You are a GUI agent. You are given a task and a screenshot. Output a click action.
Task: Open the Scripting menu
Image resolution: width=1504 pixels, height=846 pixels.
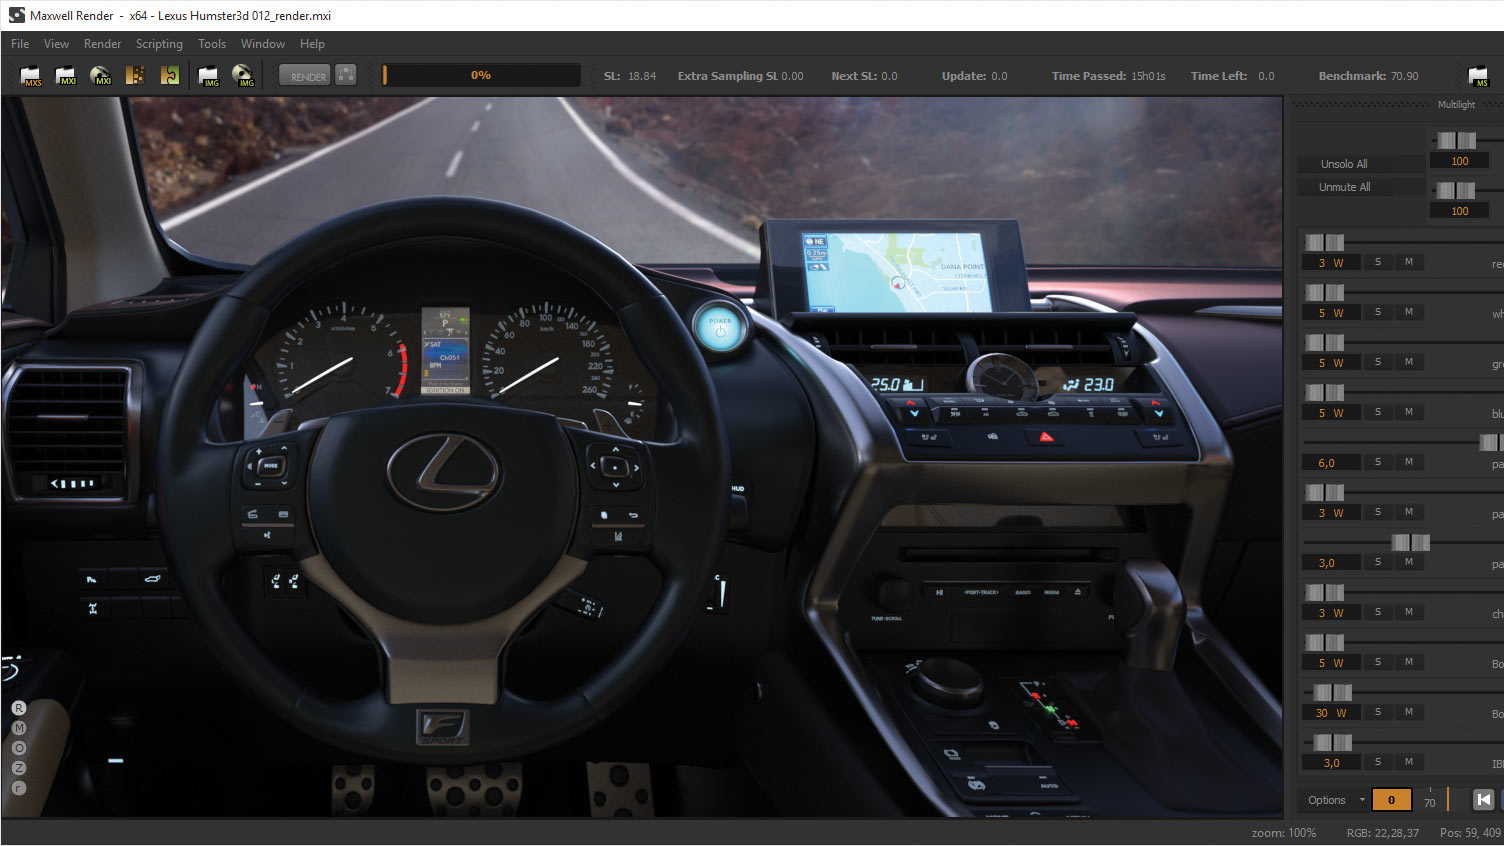pos(159,44)
